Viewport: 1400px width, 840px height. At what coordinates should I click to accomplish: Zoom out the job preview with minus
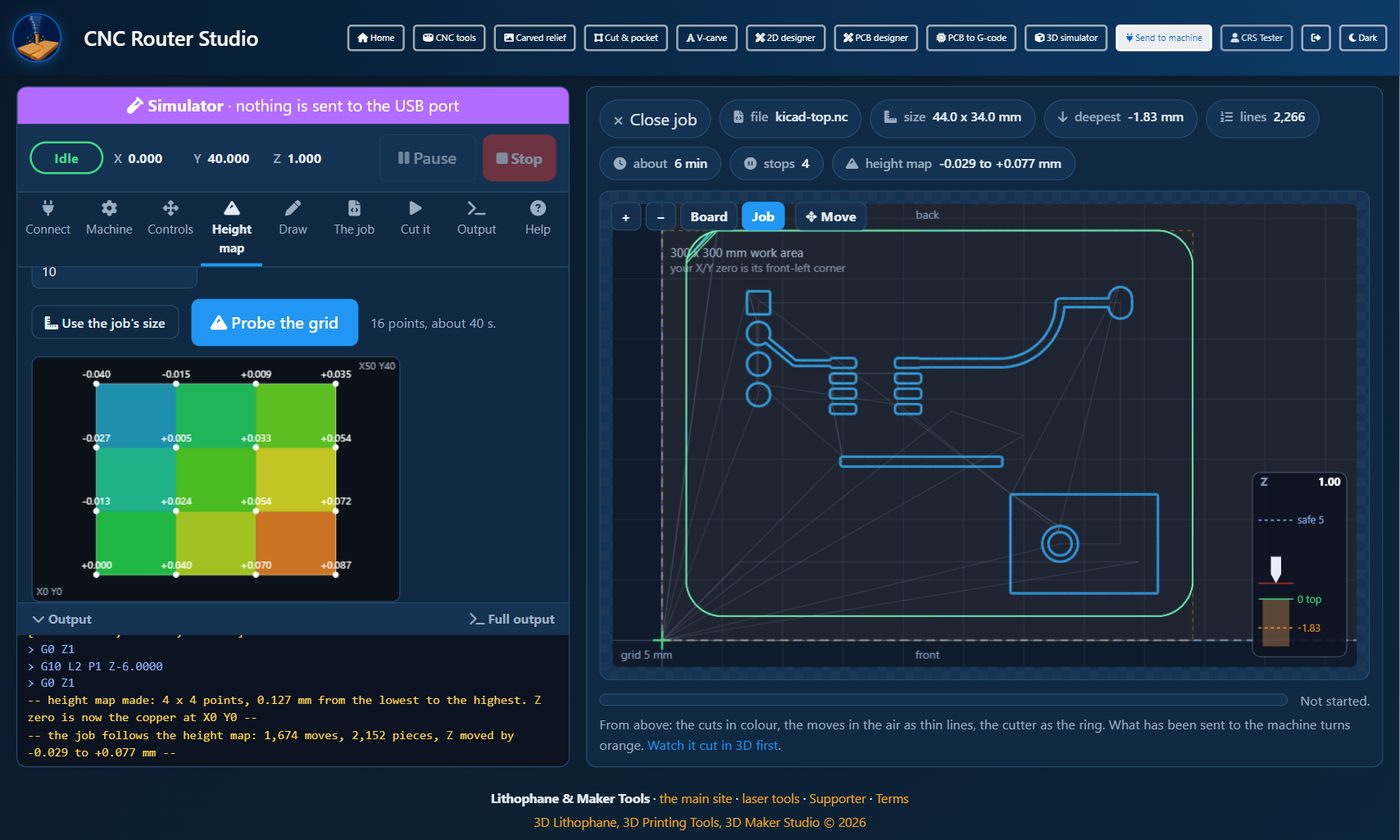click(x=661, y=217)
